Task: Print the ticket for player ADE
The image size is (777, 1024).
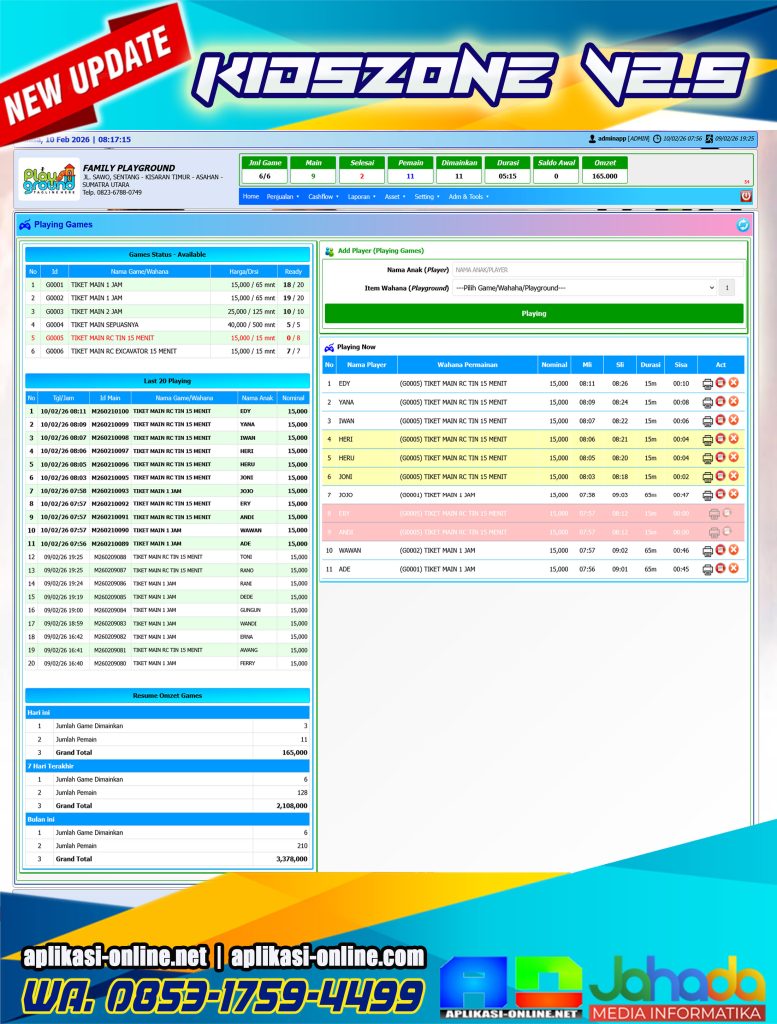Action: 708,569
